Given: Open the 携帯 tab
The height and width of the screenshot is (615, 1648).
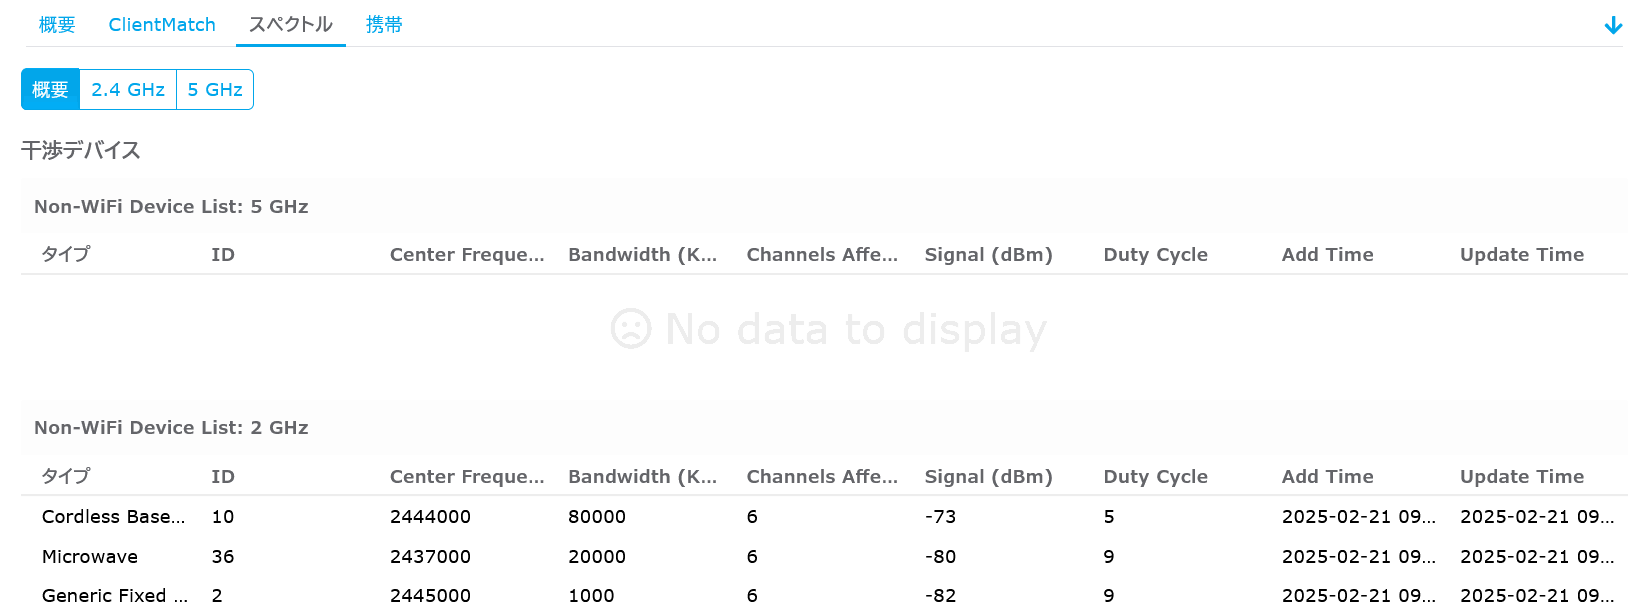Looking at the screenshot, I should point(384,25).
